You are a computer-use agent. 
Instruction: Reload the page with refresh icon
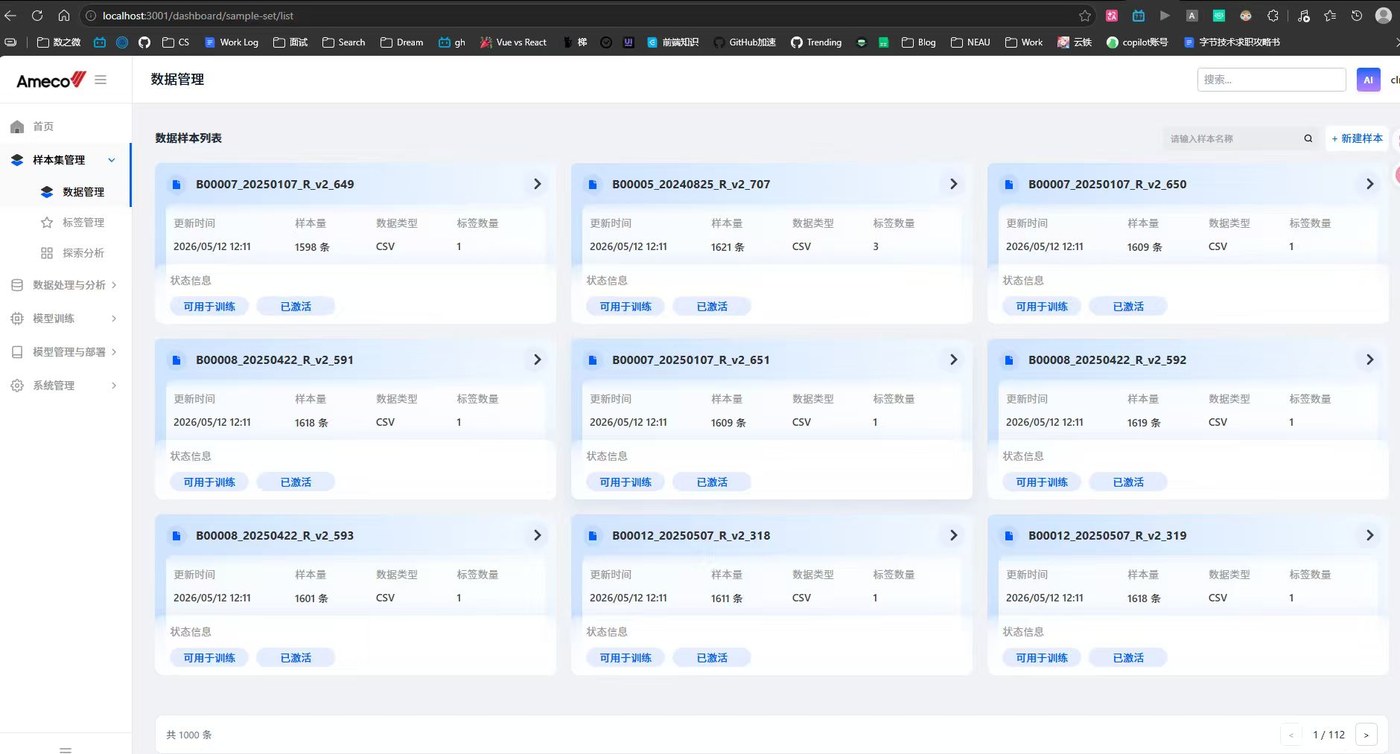point(37,16)
